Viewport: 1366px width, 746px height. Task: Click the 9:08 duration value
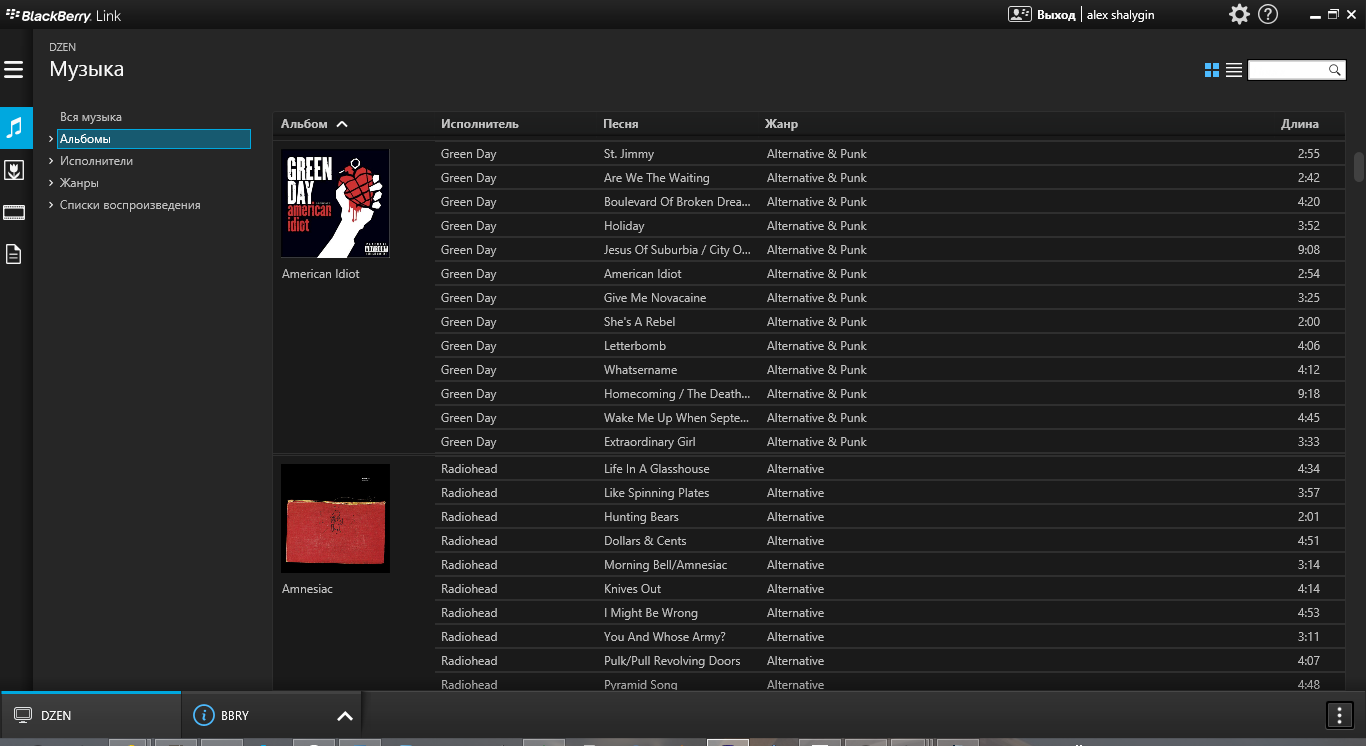click(1308, 250)
